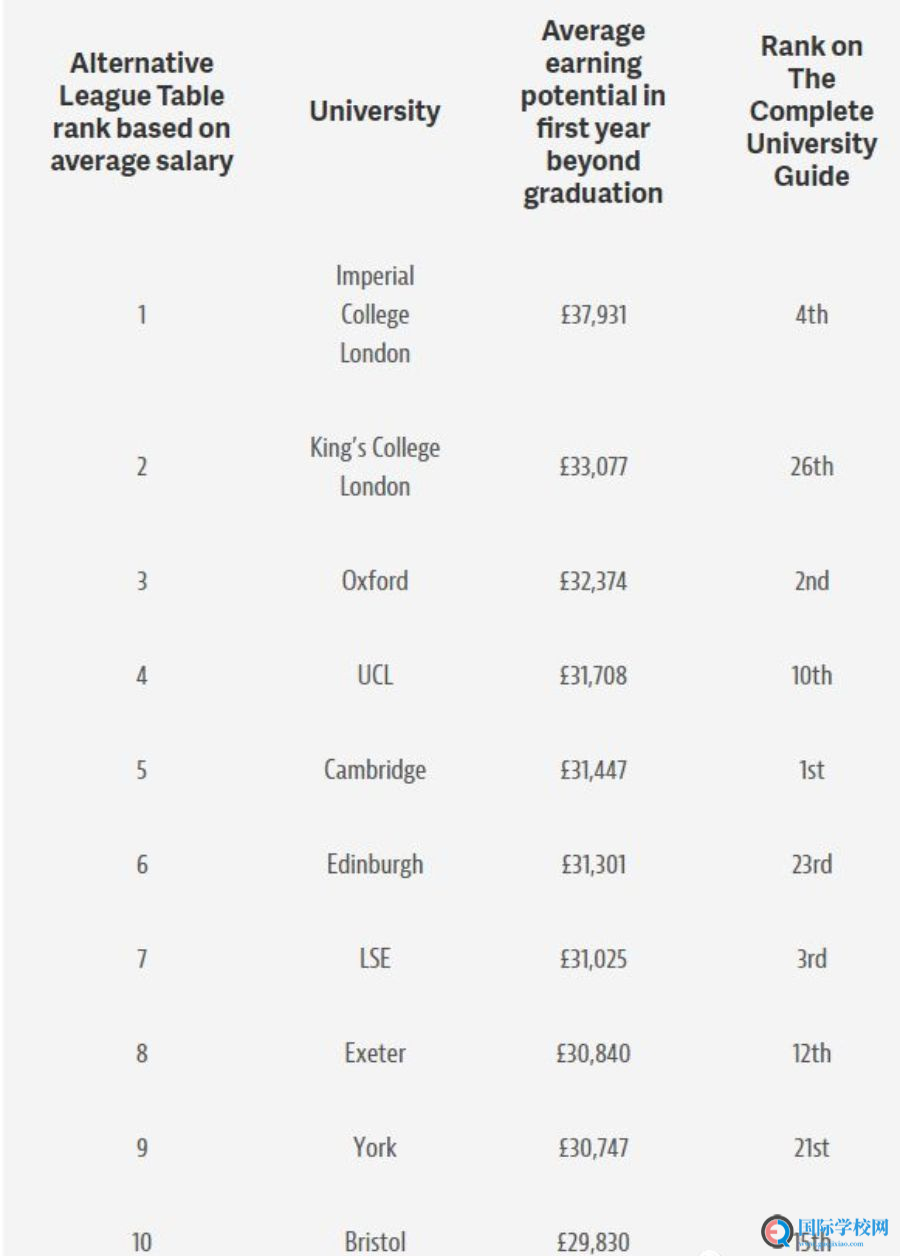900x1256 pixels.
Task: Click the £37,931 salary value
Action: click(593, 314)
